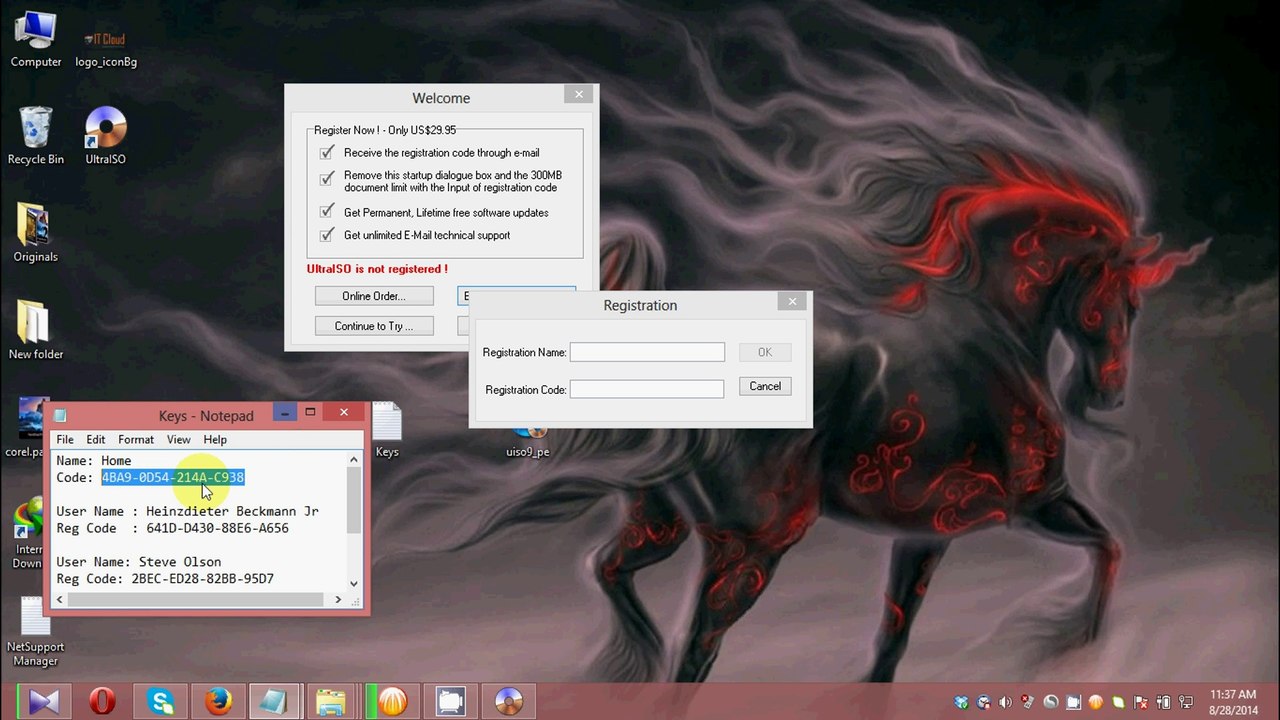Viewport: 1280px width, 720px height.
Task: Open the Recycle Bin
Action: point(36,136)
